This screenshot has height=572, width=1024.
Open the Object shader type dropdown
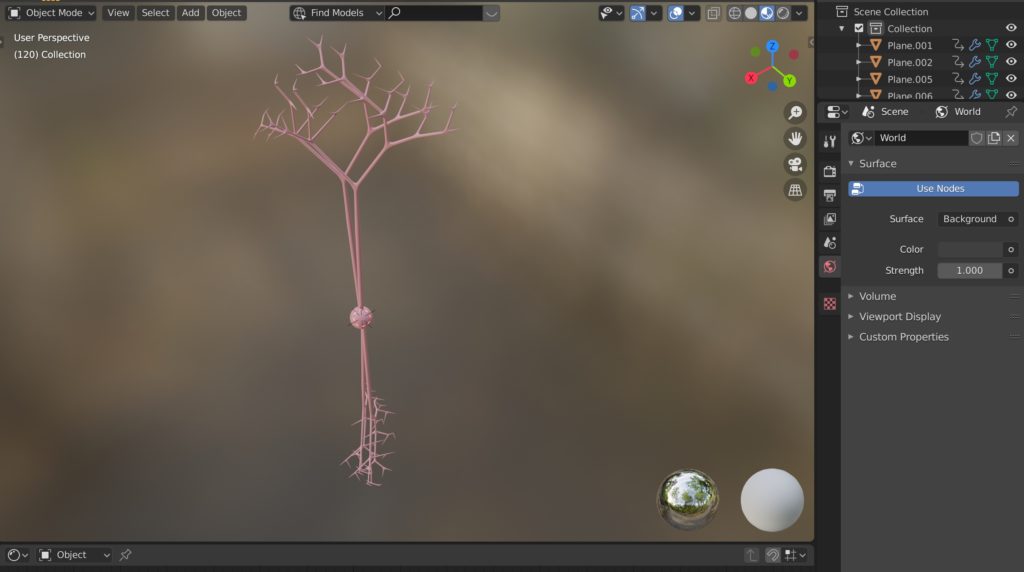click(x=74, y=555)
